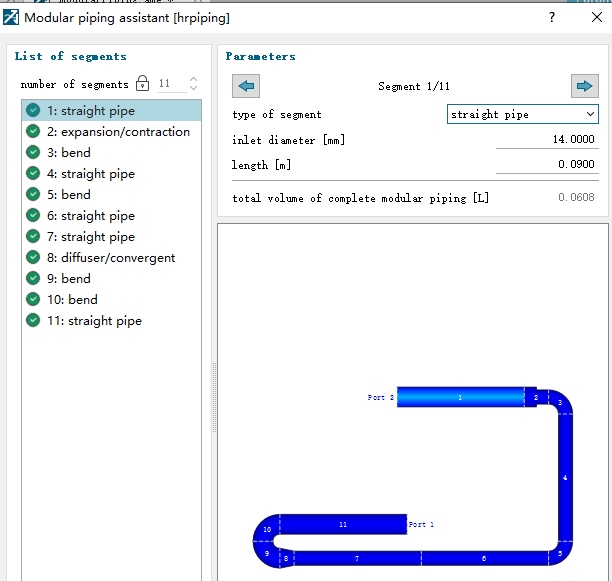This screenshot has height=581, width=612.
Task: Increase the number of segments with up arrow
Action: point(193,80)
